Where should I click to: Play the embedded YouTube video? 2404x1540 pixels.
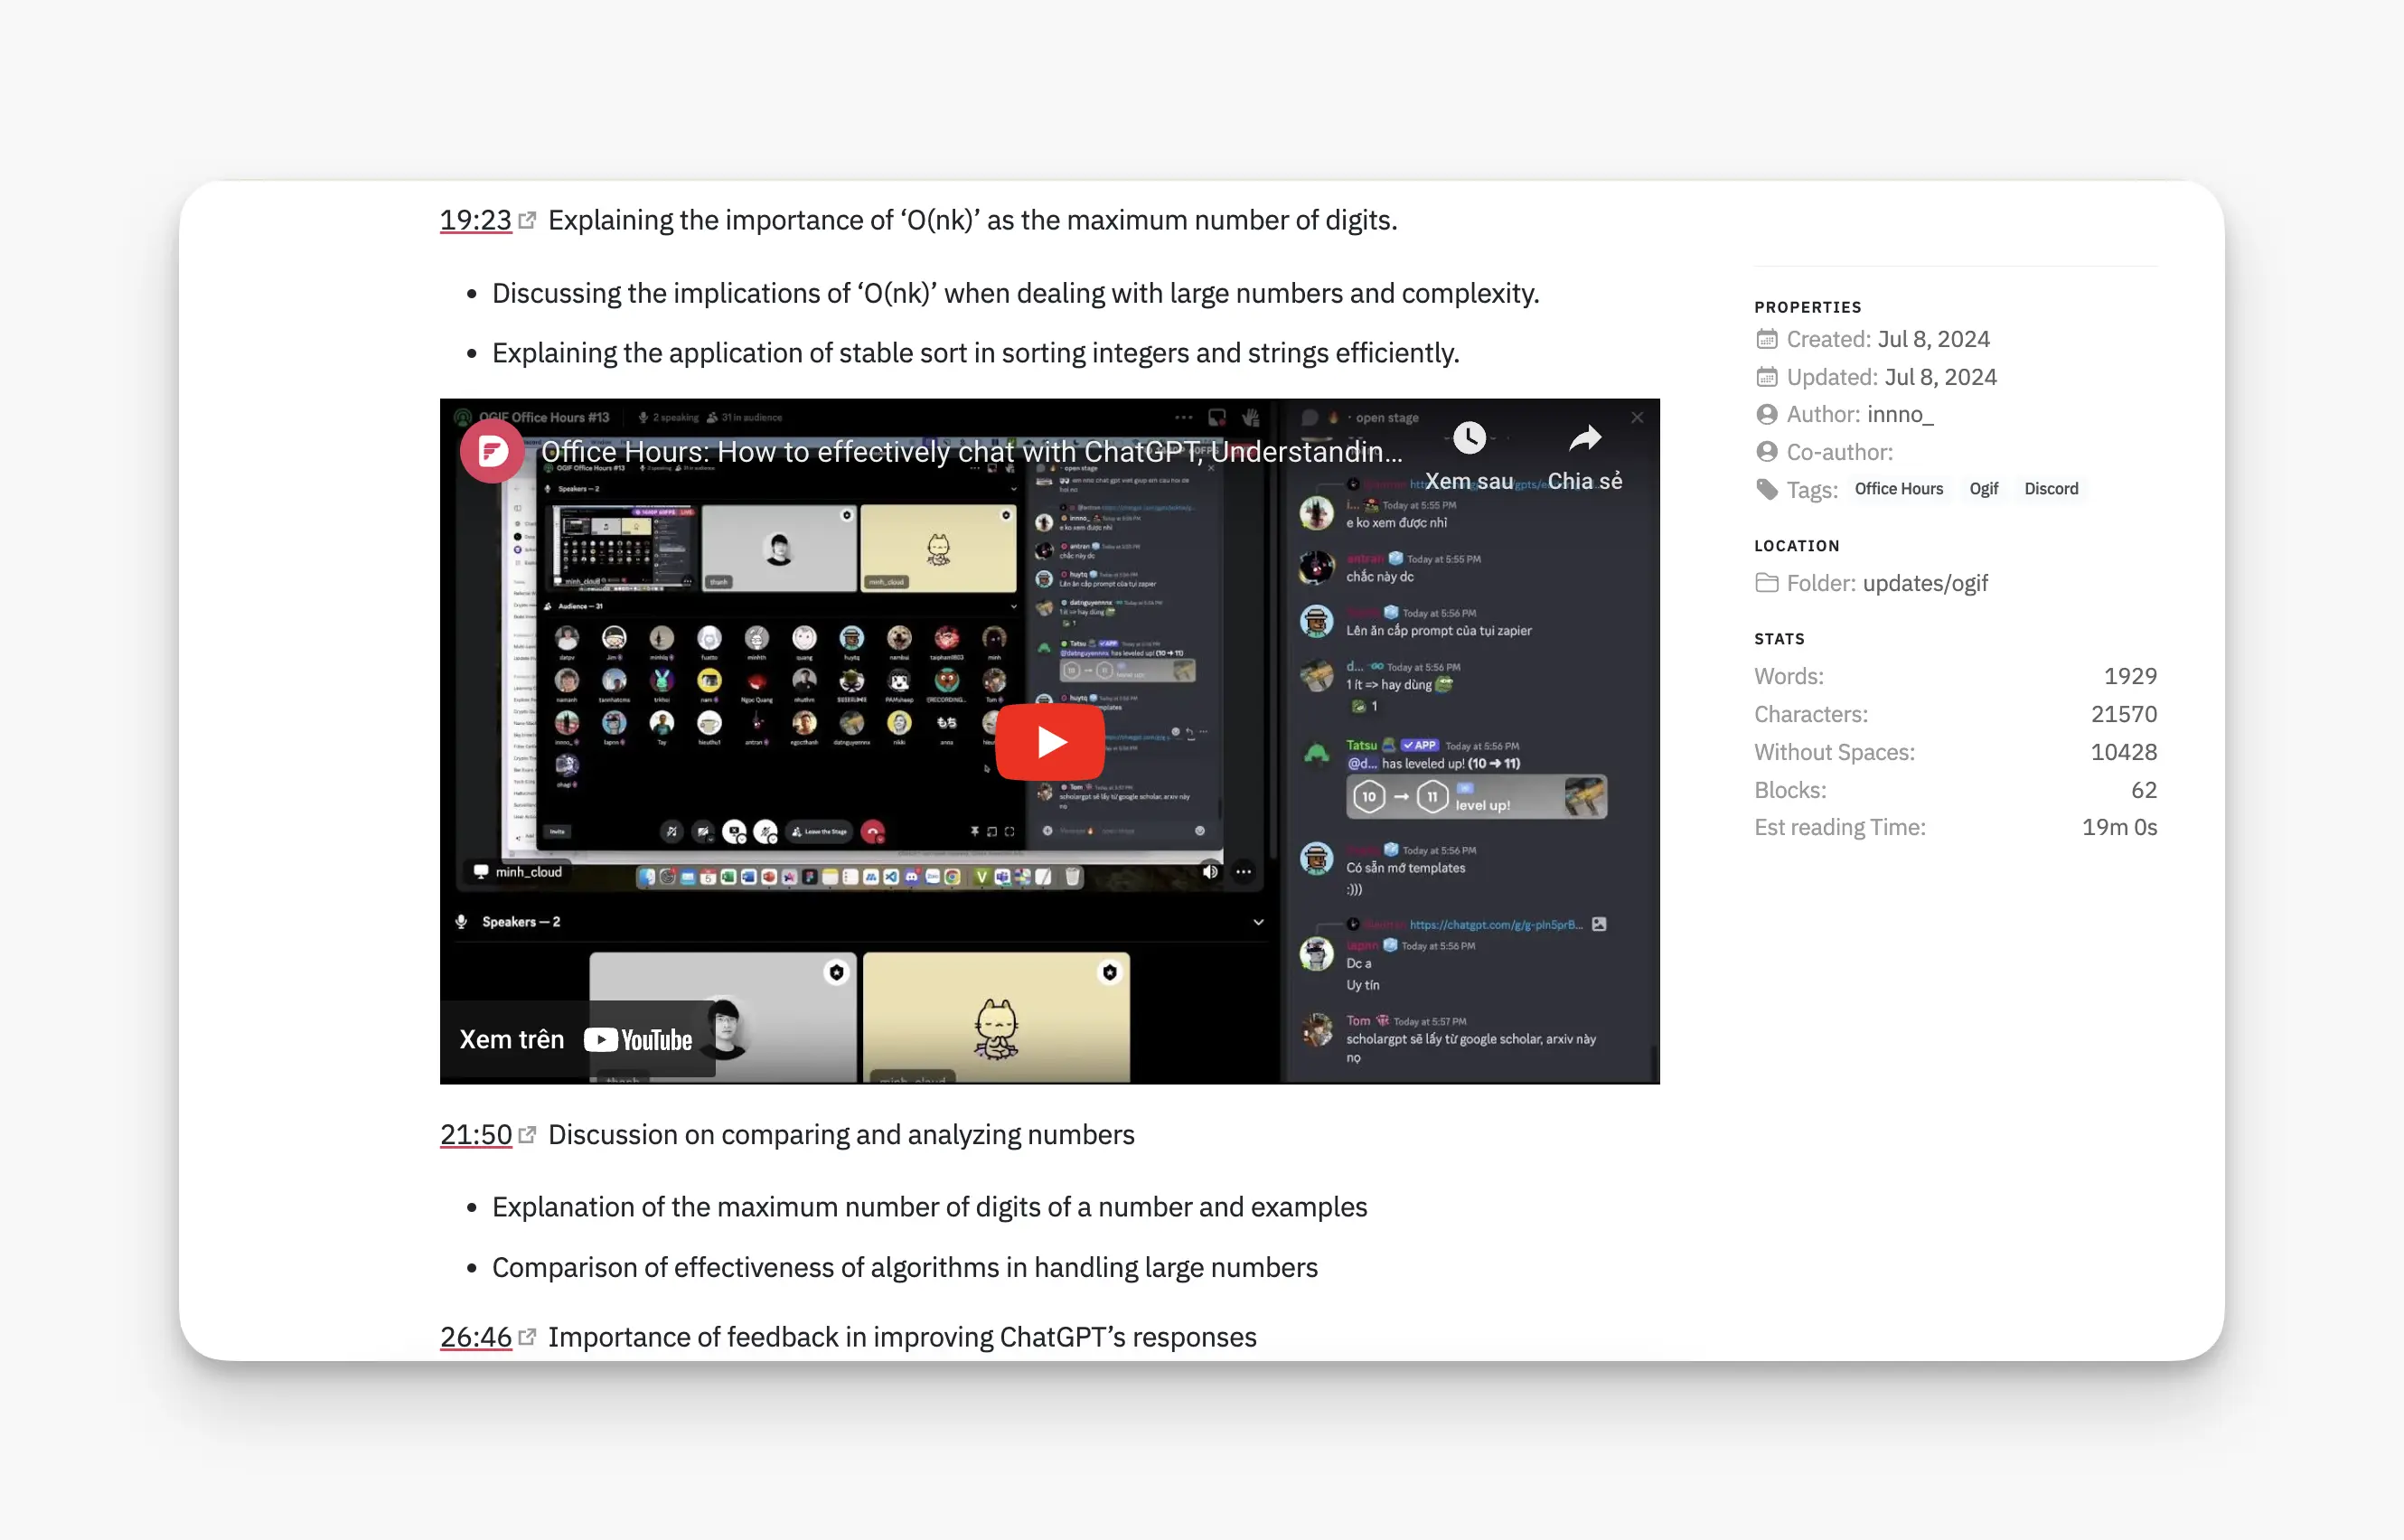pyautogui.click(x=1050, y=742)
